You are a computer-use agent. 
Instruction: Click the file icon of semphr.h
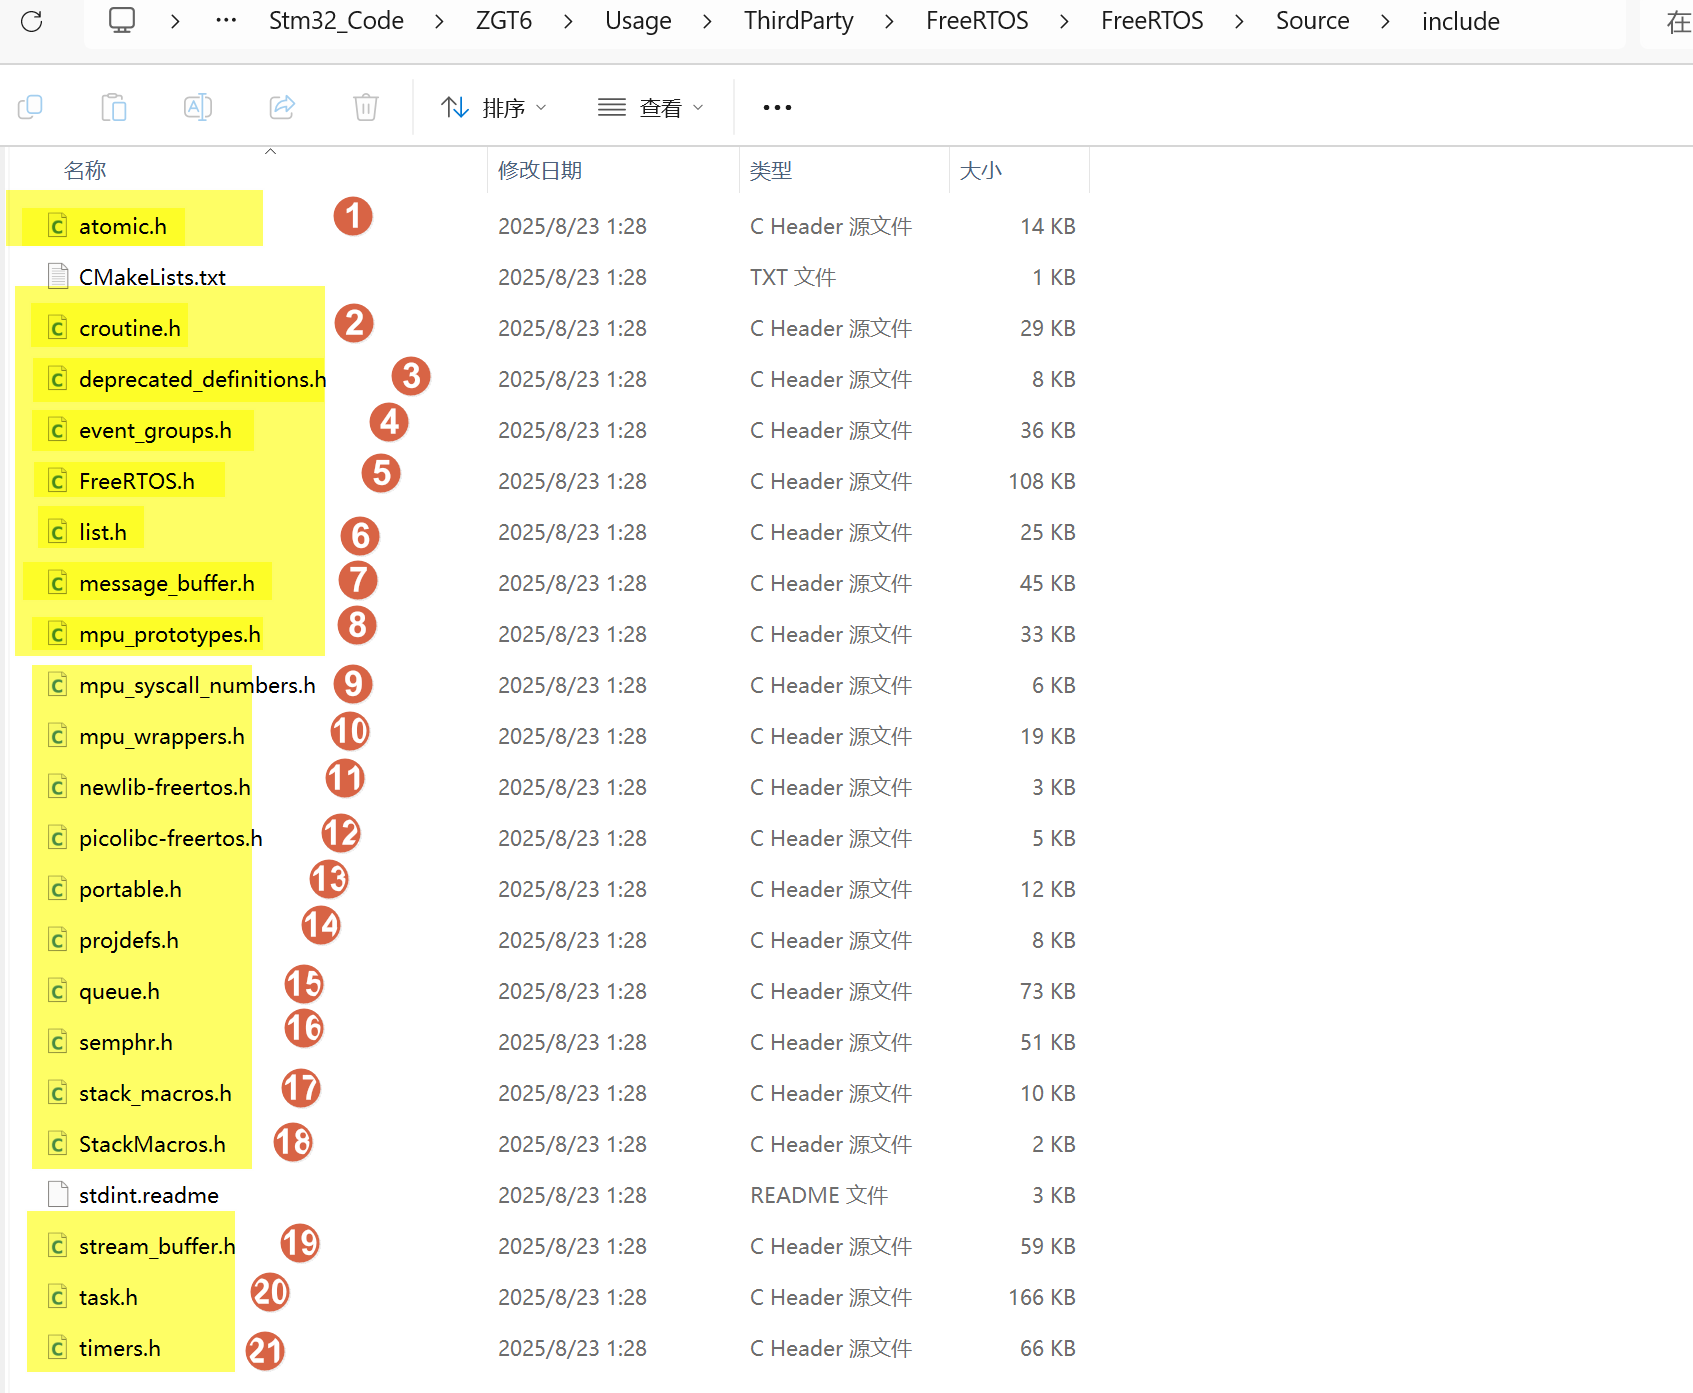58,1042
